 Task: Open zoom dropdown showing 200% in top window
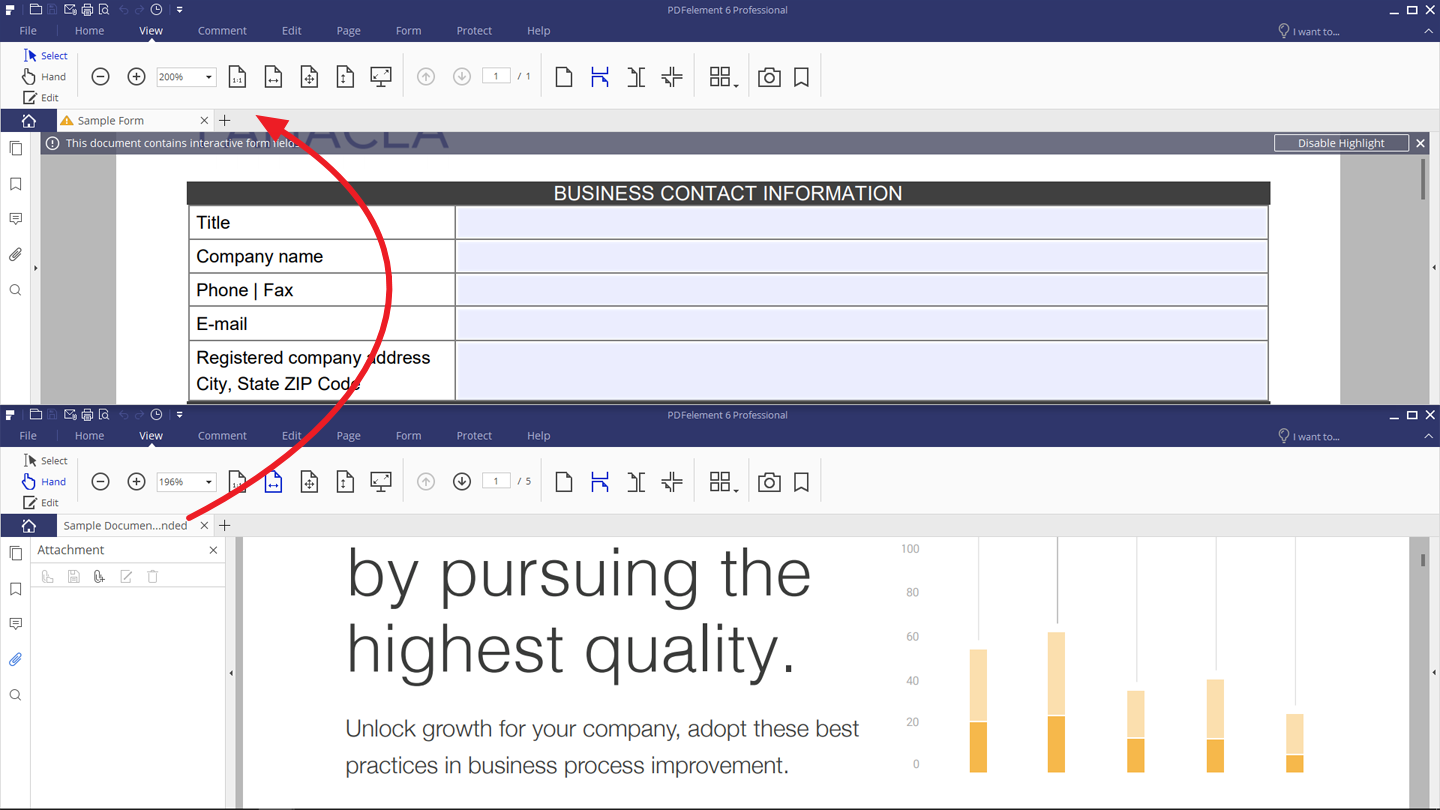(208, 77)
